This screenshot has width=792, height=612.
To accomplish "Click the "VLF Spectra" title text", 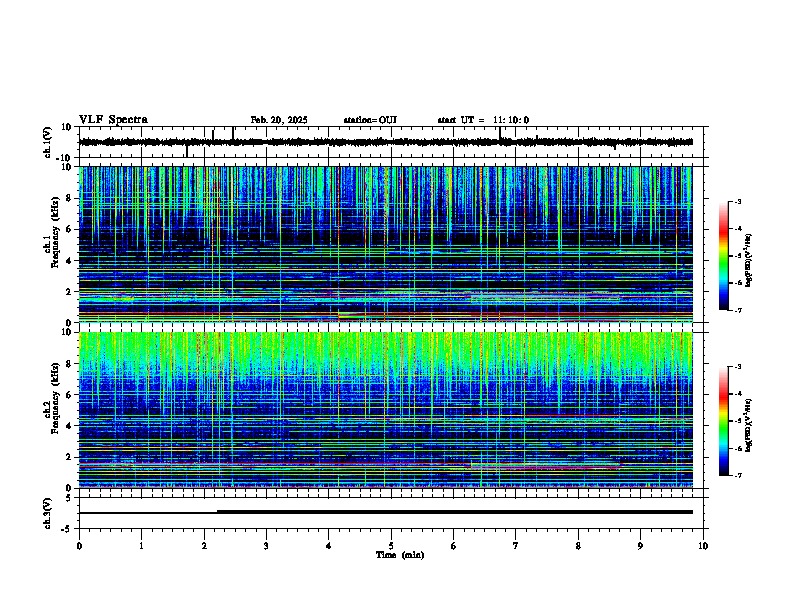I will pyautogui.click(x=113, y=120).
